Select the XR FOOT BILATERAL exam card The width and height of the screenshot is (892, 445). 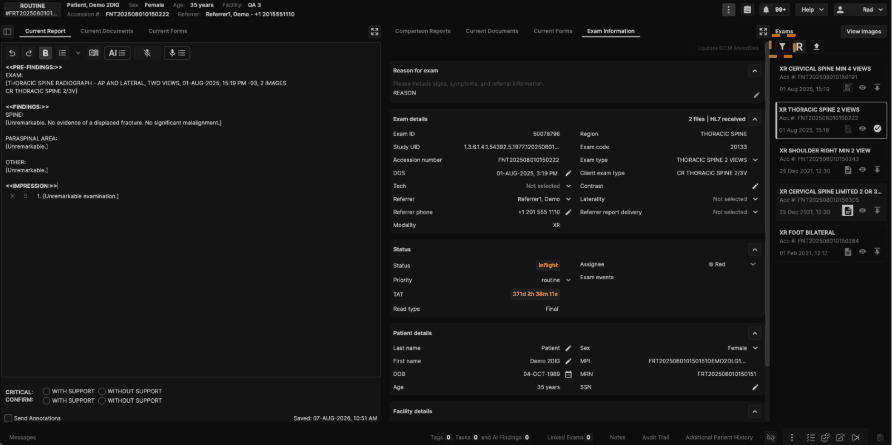point(831,242)
